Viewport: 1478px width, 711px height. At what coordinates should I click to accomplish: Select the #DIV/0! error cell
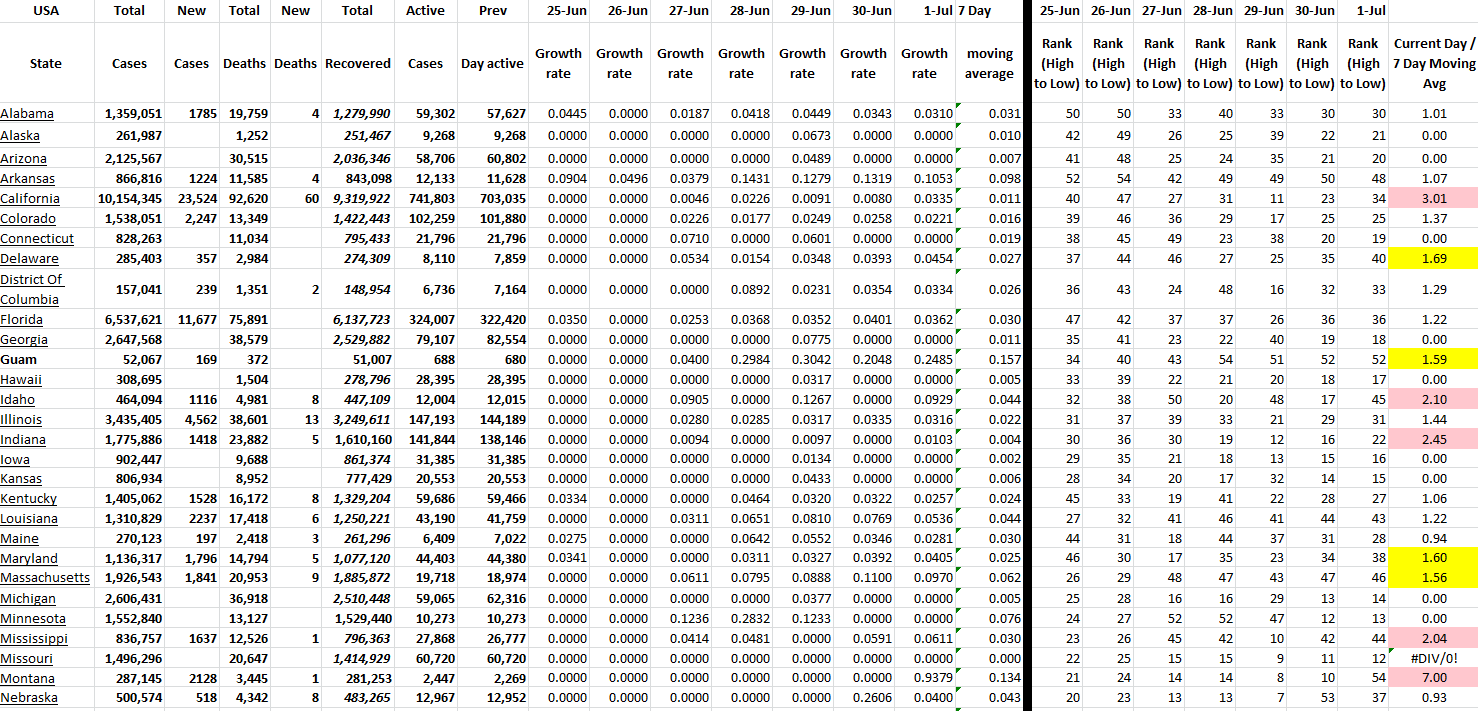click(1433, 658)
